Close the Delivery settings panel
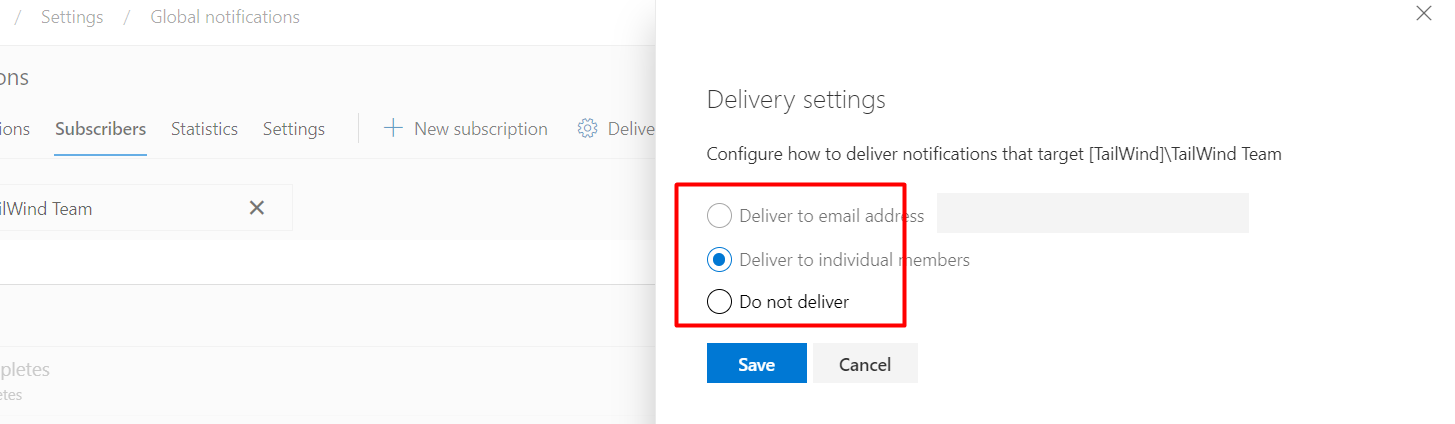 pos(1424,14)
